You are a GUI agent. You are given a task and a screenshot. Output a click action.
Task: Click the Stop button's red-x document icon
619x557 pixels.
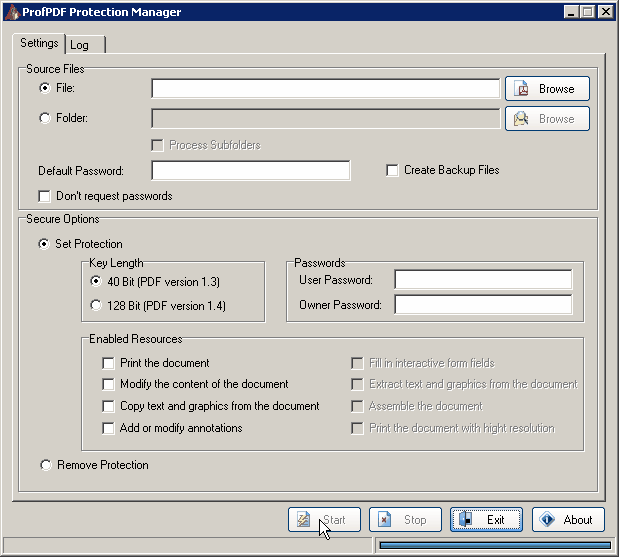[384, 519]
